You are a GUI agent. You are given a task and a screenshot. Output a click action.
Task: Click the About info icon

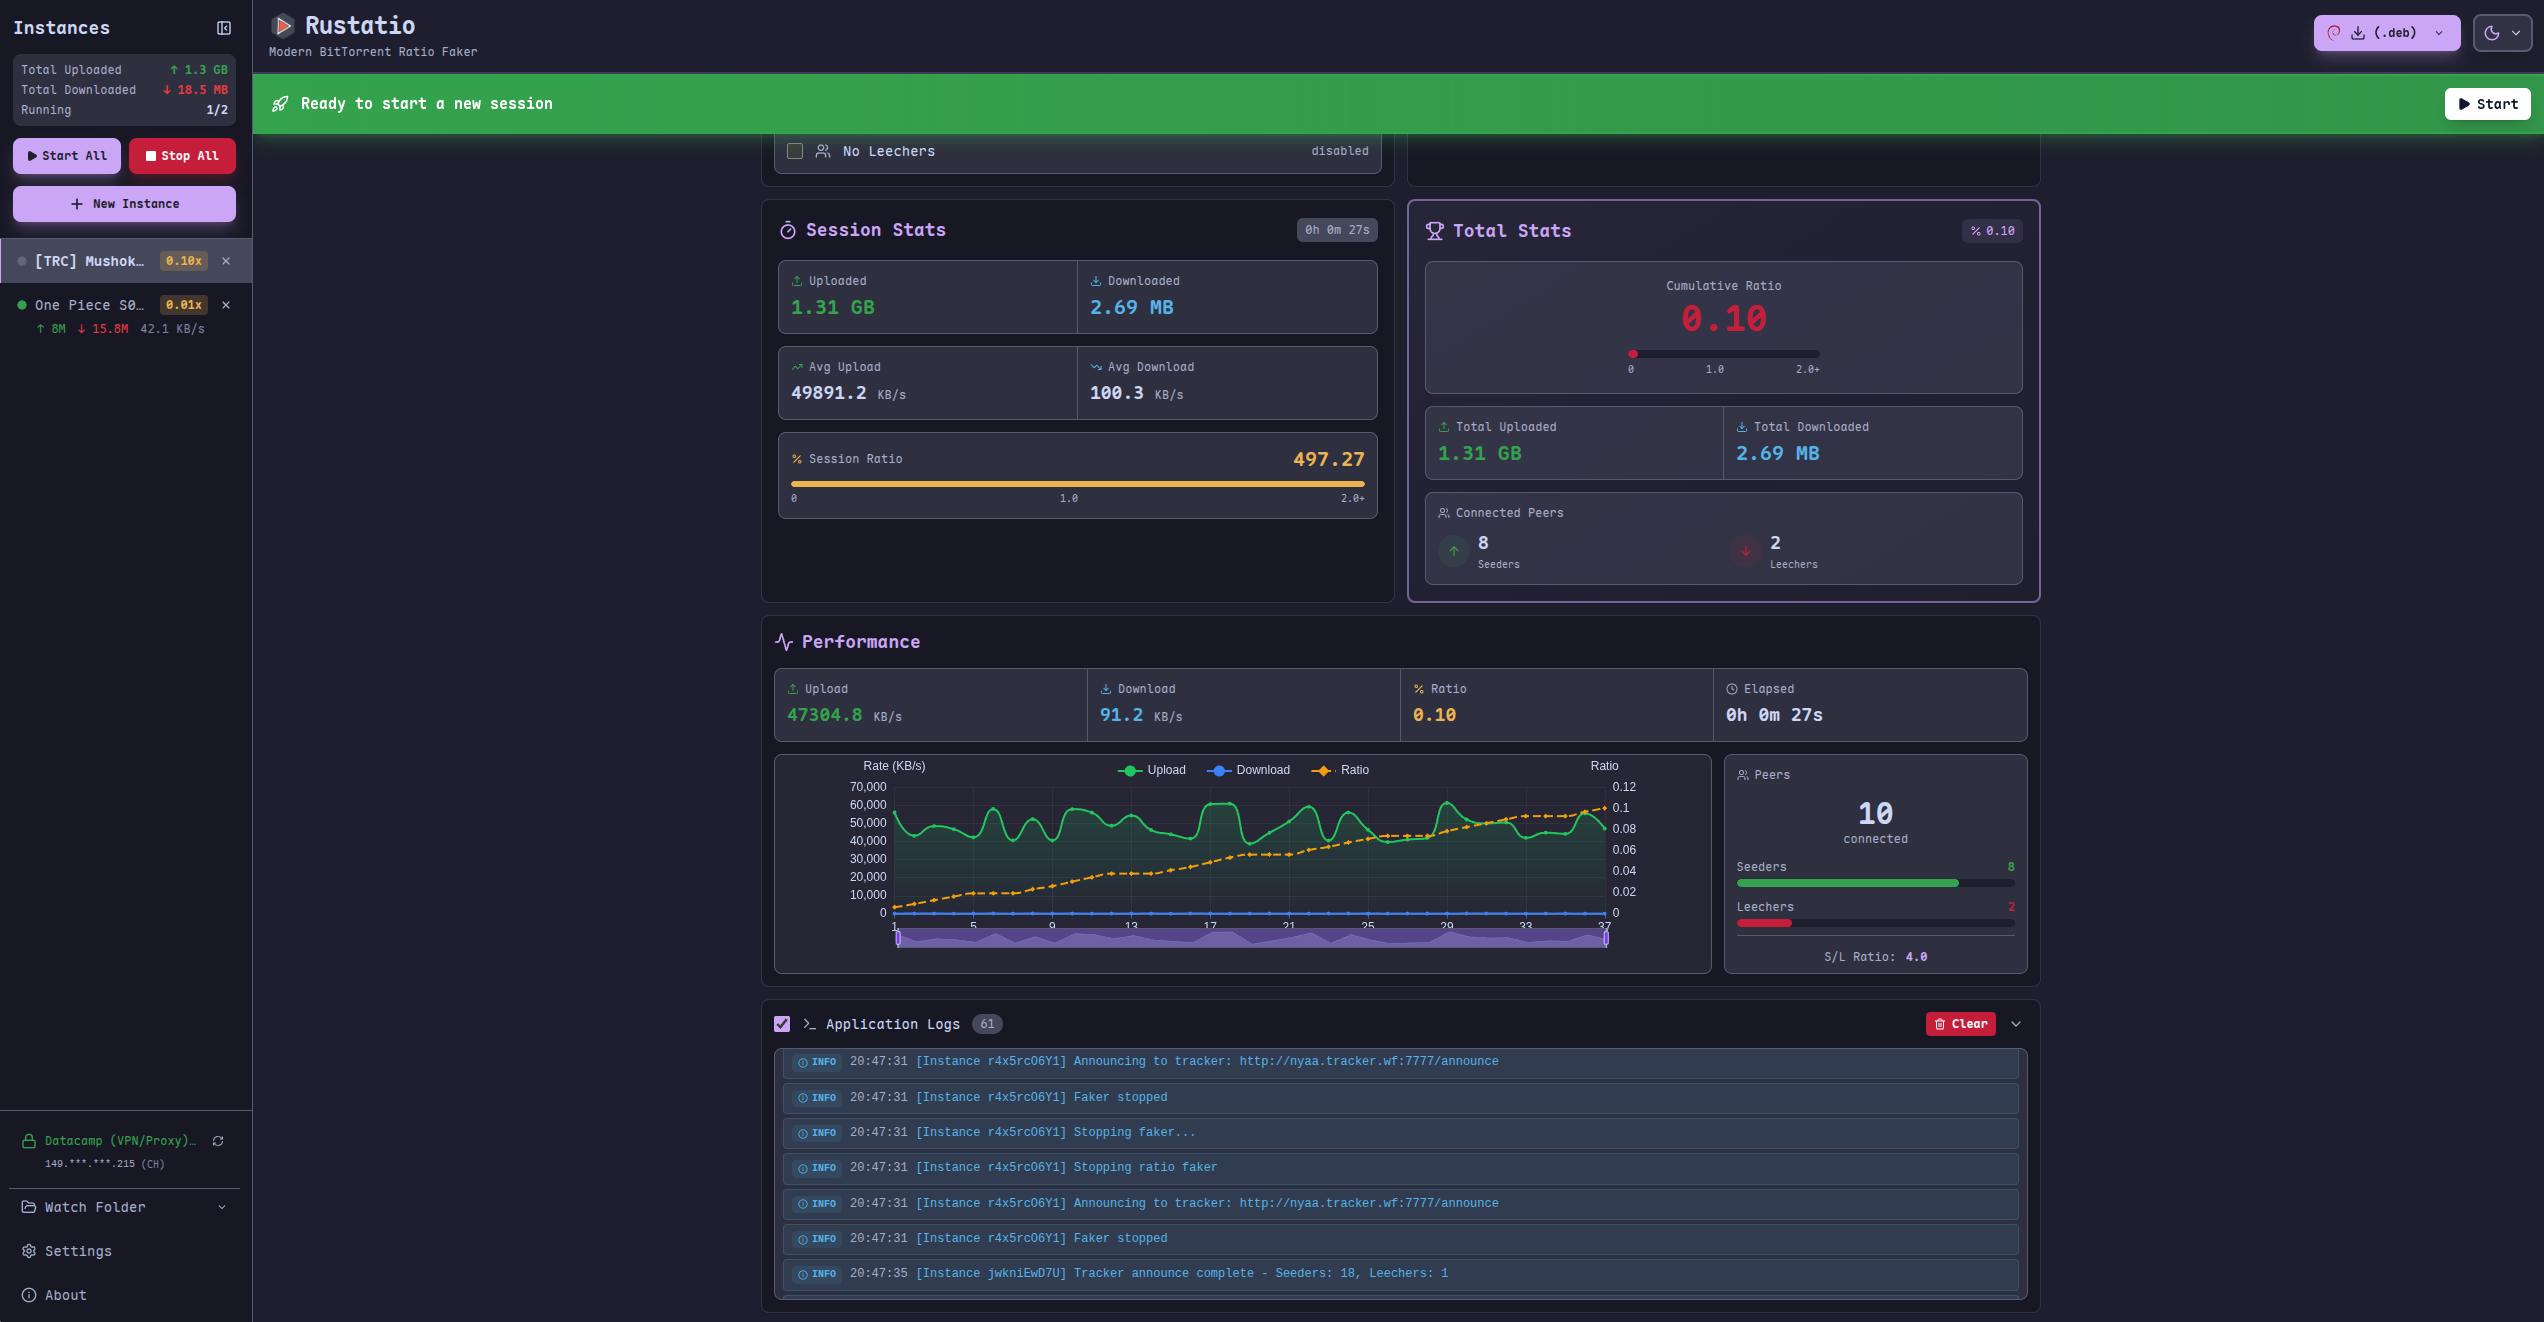click(29, 1295)
